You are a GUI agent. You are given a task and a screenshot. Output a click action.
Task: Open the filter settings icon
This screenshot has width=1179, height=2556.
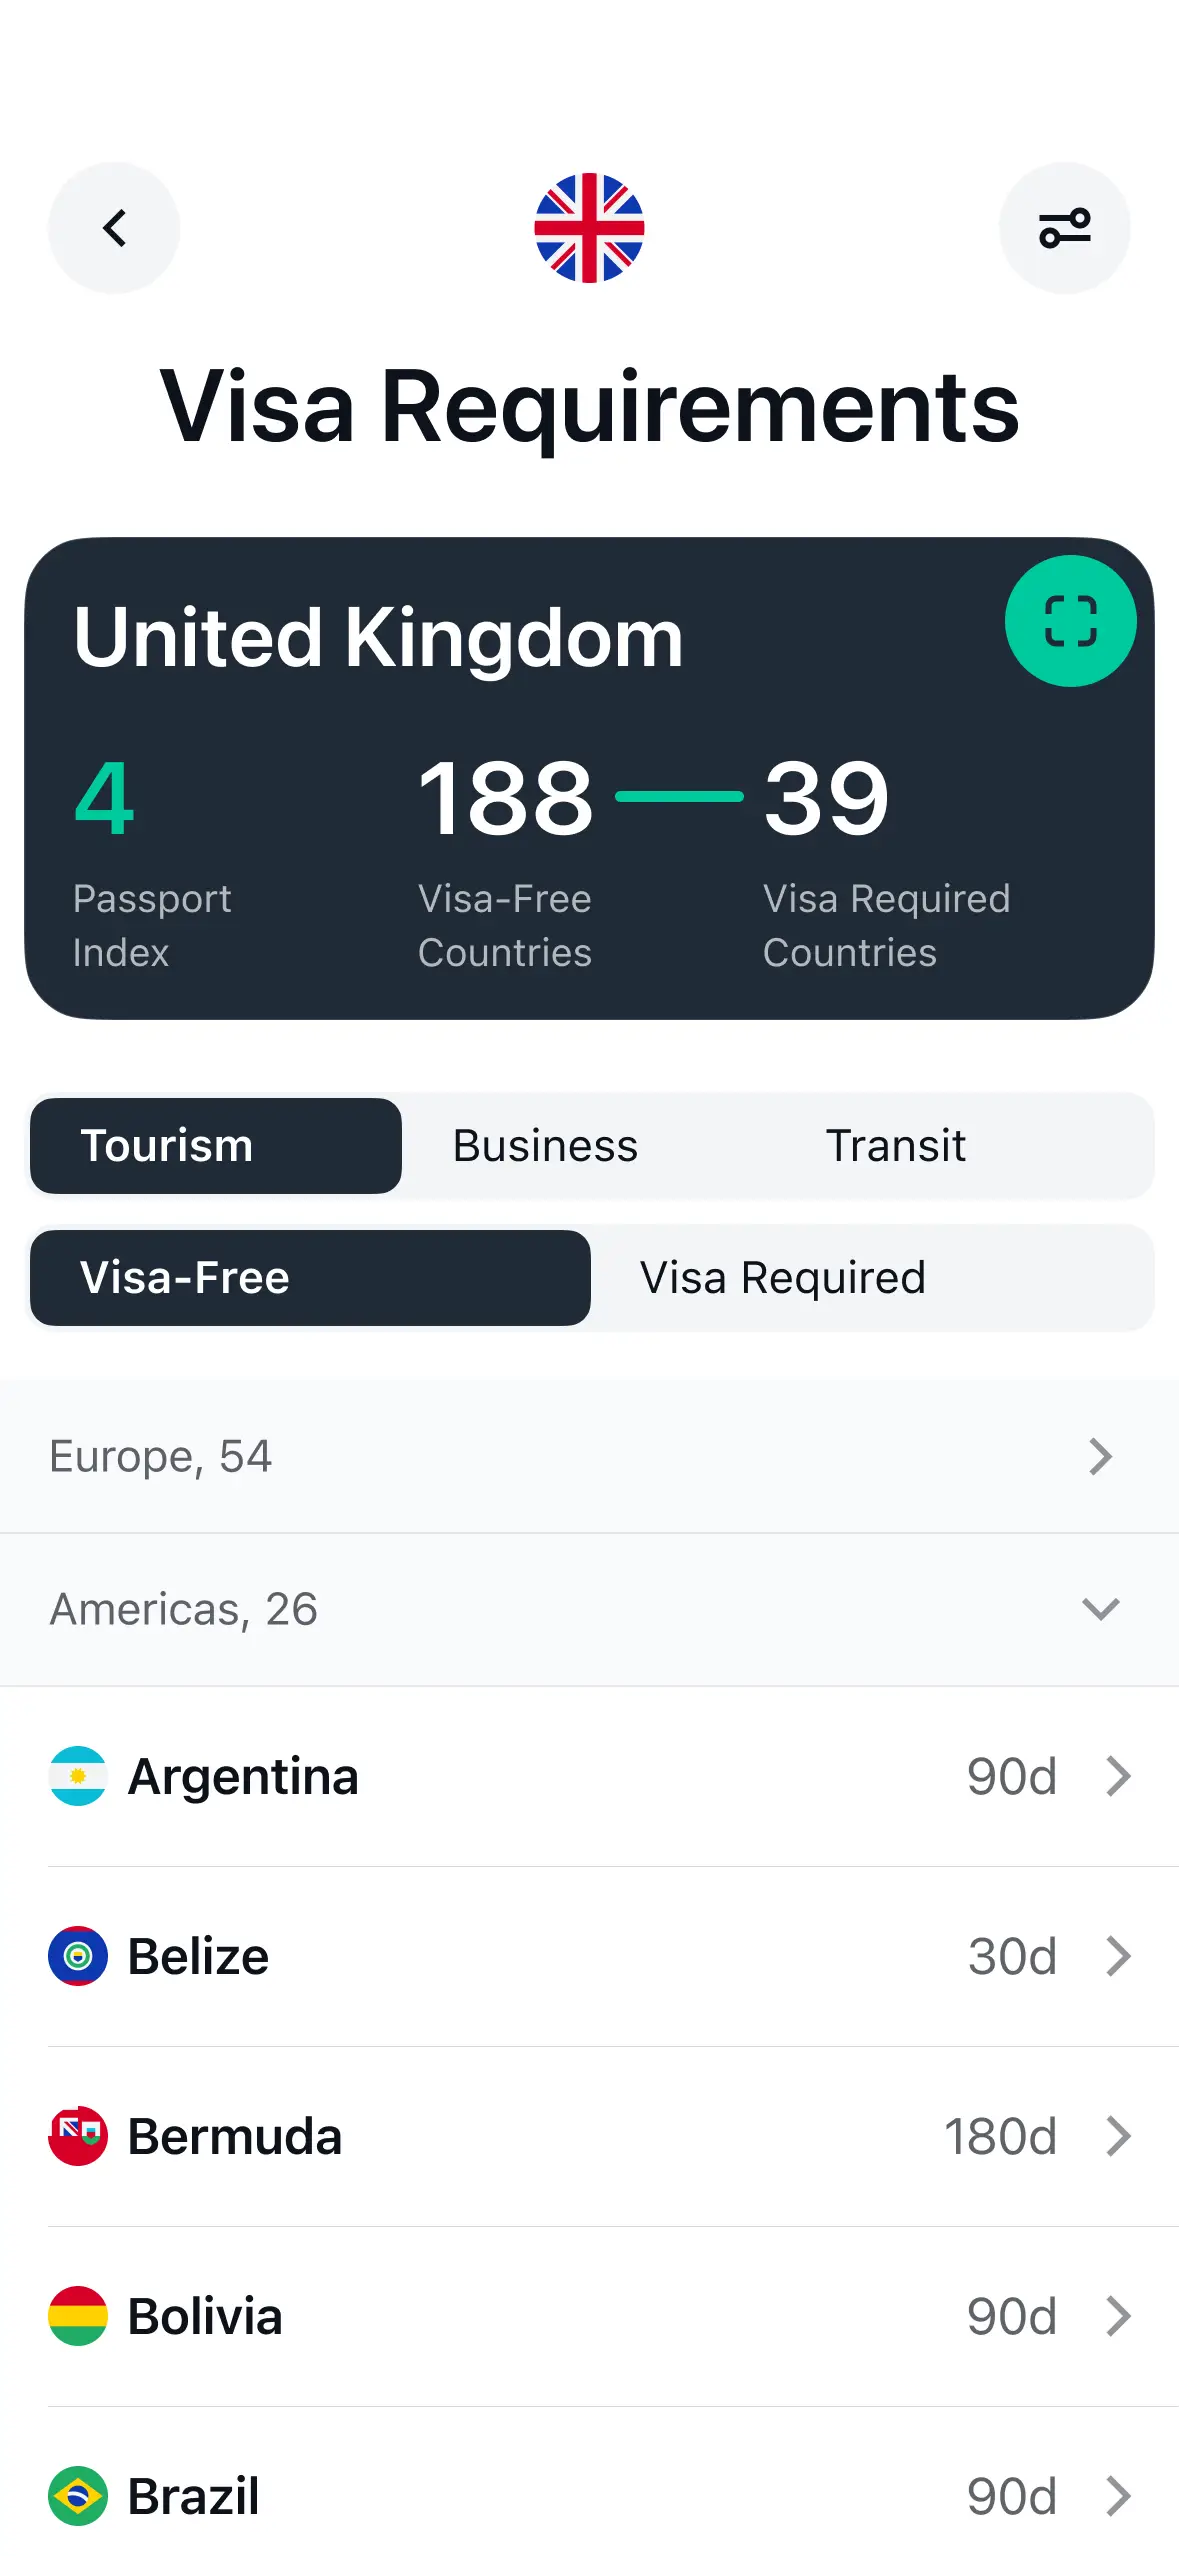1064,228
